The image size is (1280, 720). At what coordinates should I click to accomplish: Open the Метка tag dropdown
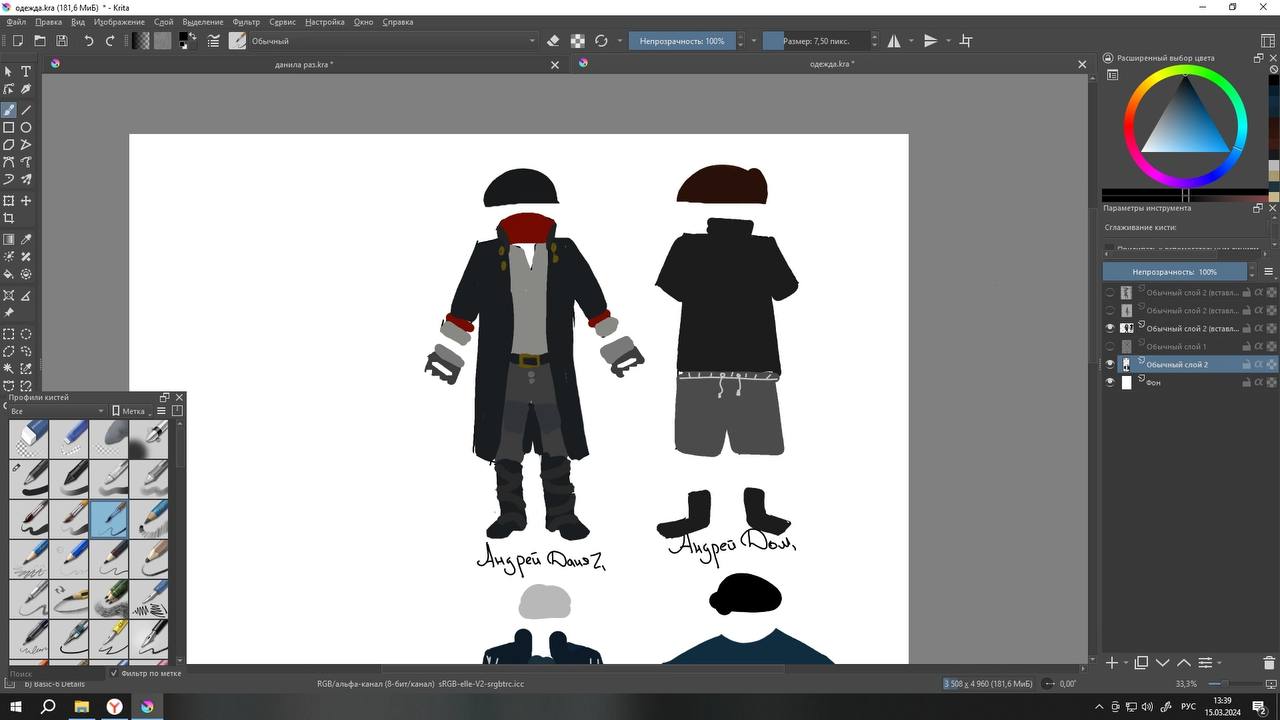[x=130, y=411]
